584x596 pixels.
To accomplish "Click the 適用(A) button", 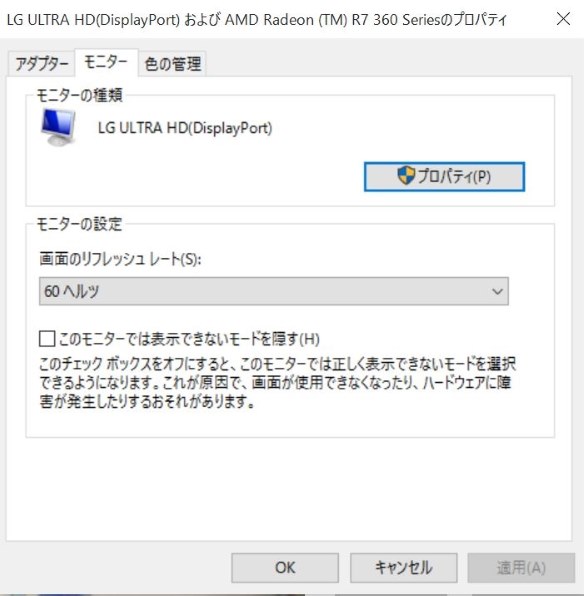I will pos(521,568).
